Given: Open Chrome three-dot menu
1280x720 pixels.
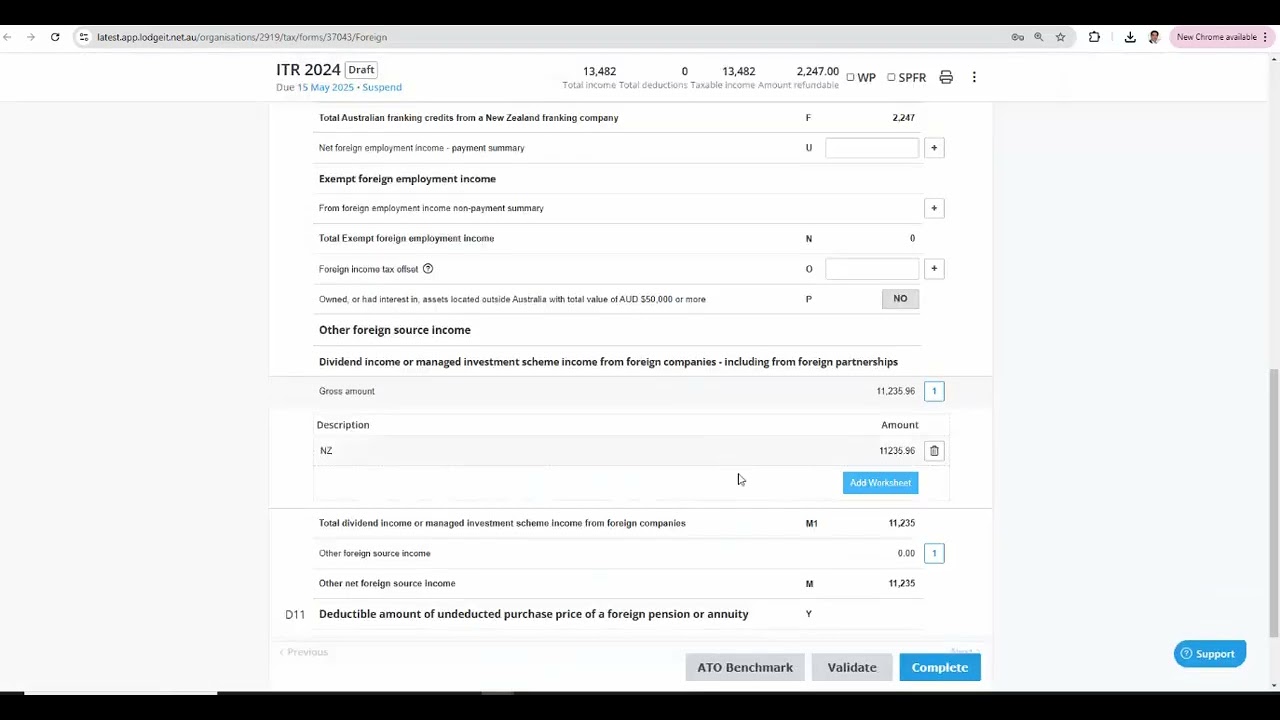Looking at the screenshot, I should 1267,37.
